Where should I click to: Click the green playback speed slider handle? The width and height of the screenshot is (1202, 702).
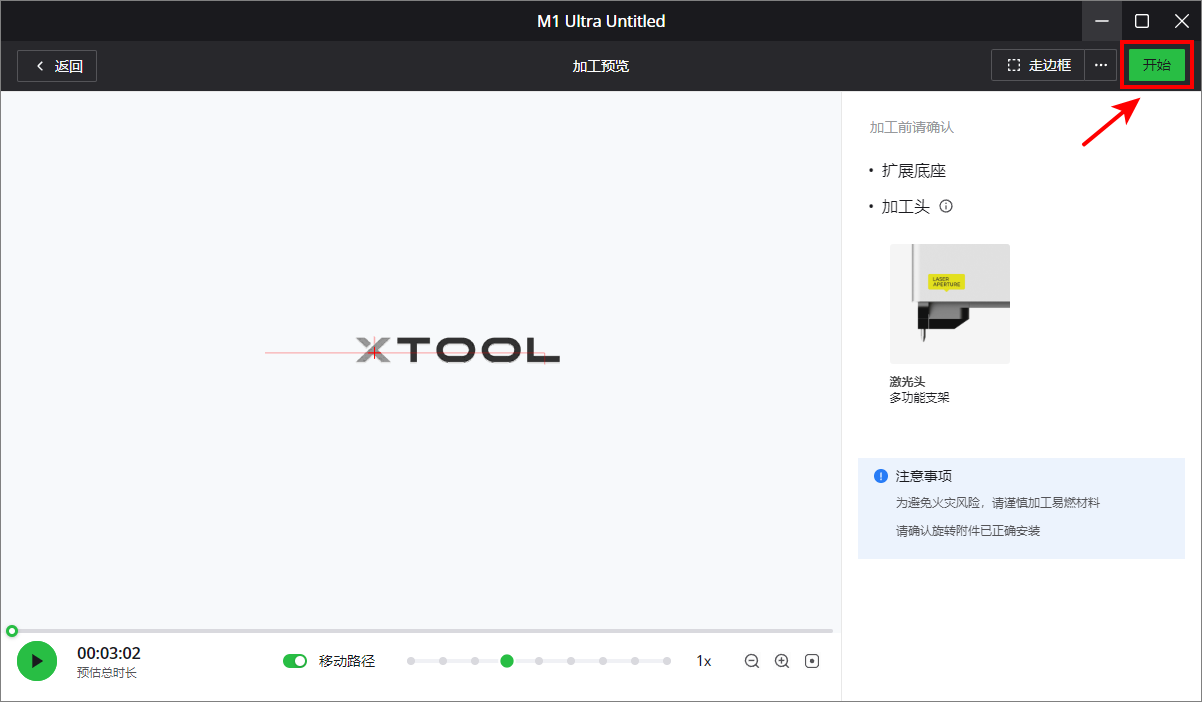(507, 661)
